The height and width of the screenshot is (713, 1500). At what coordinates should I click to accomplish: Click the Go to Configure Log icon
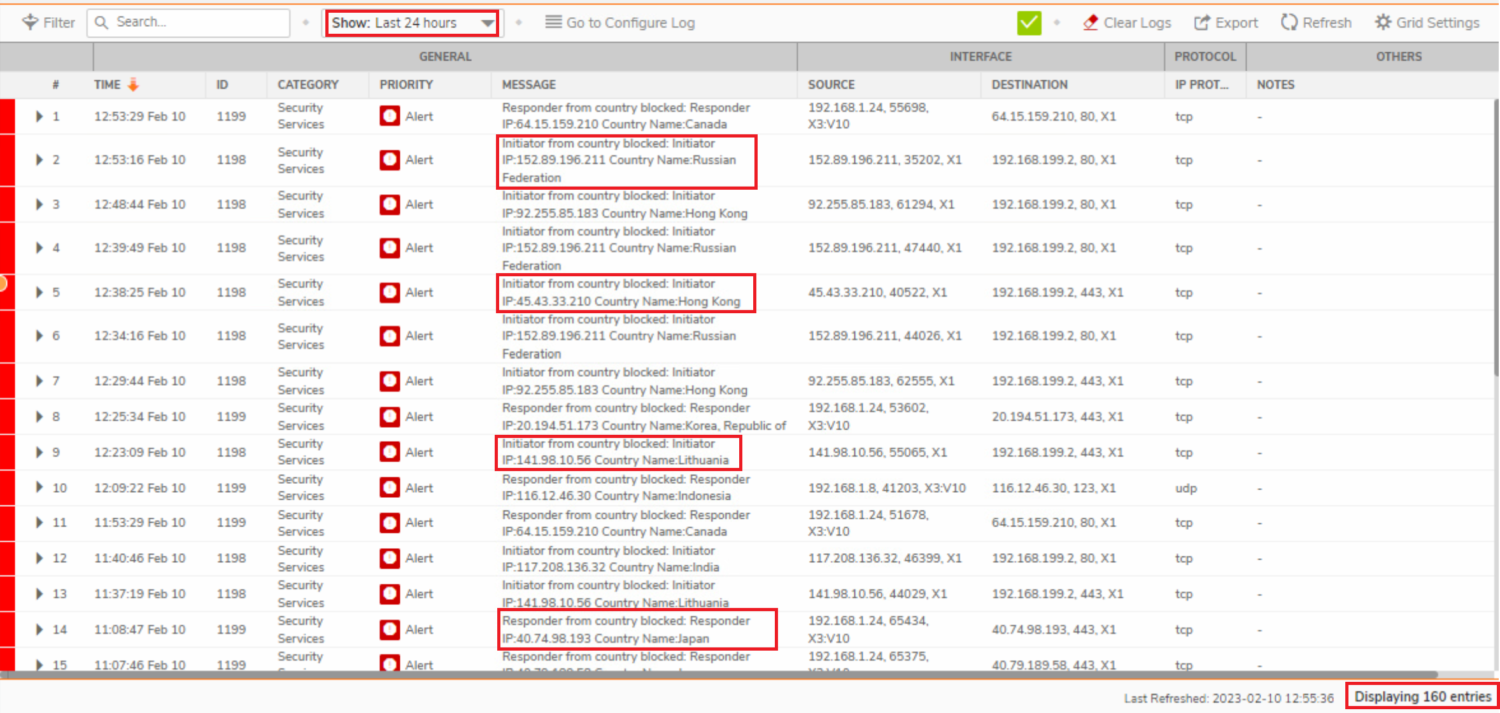pos(553,22)
